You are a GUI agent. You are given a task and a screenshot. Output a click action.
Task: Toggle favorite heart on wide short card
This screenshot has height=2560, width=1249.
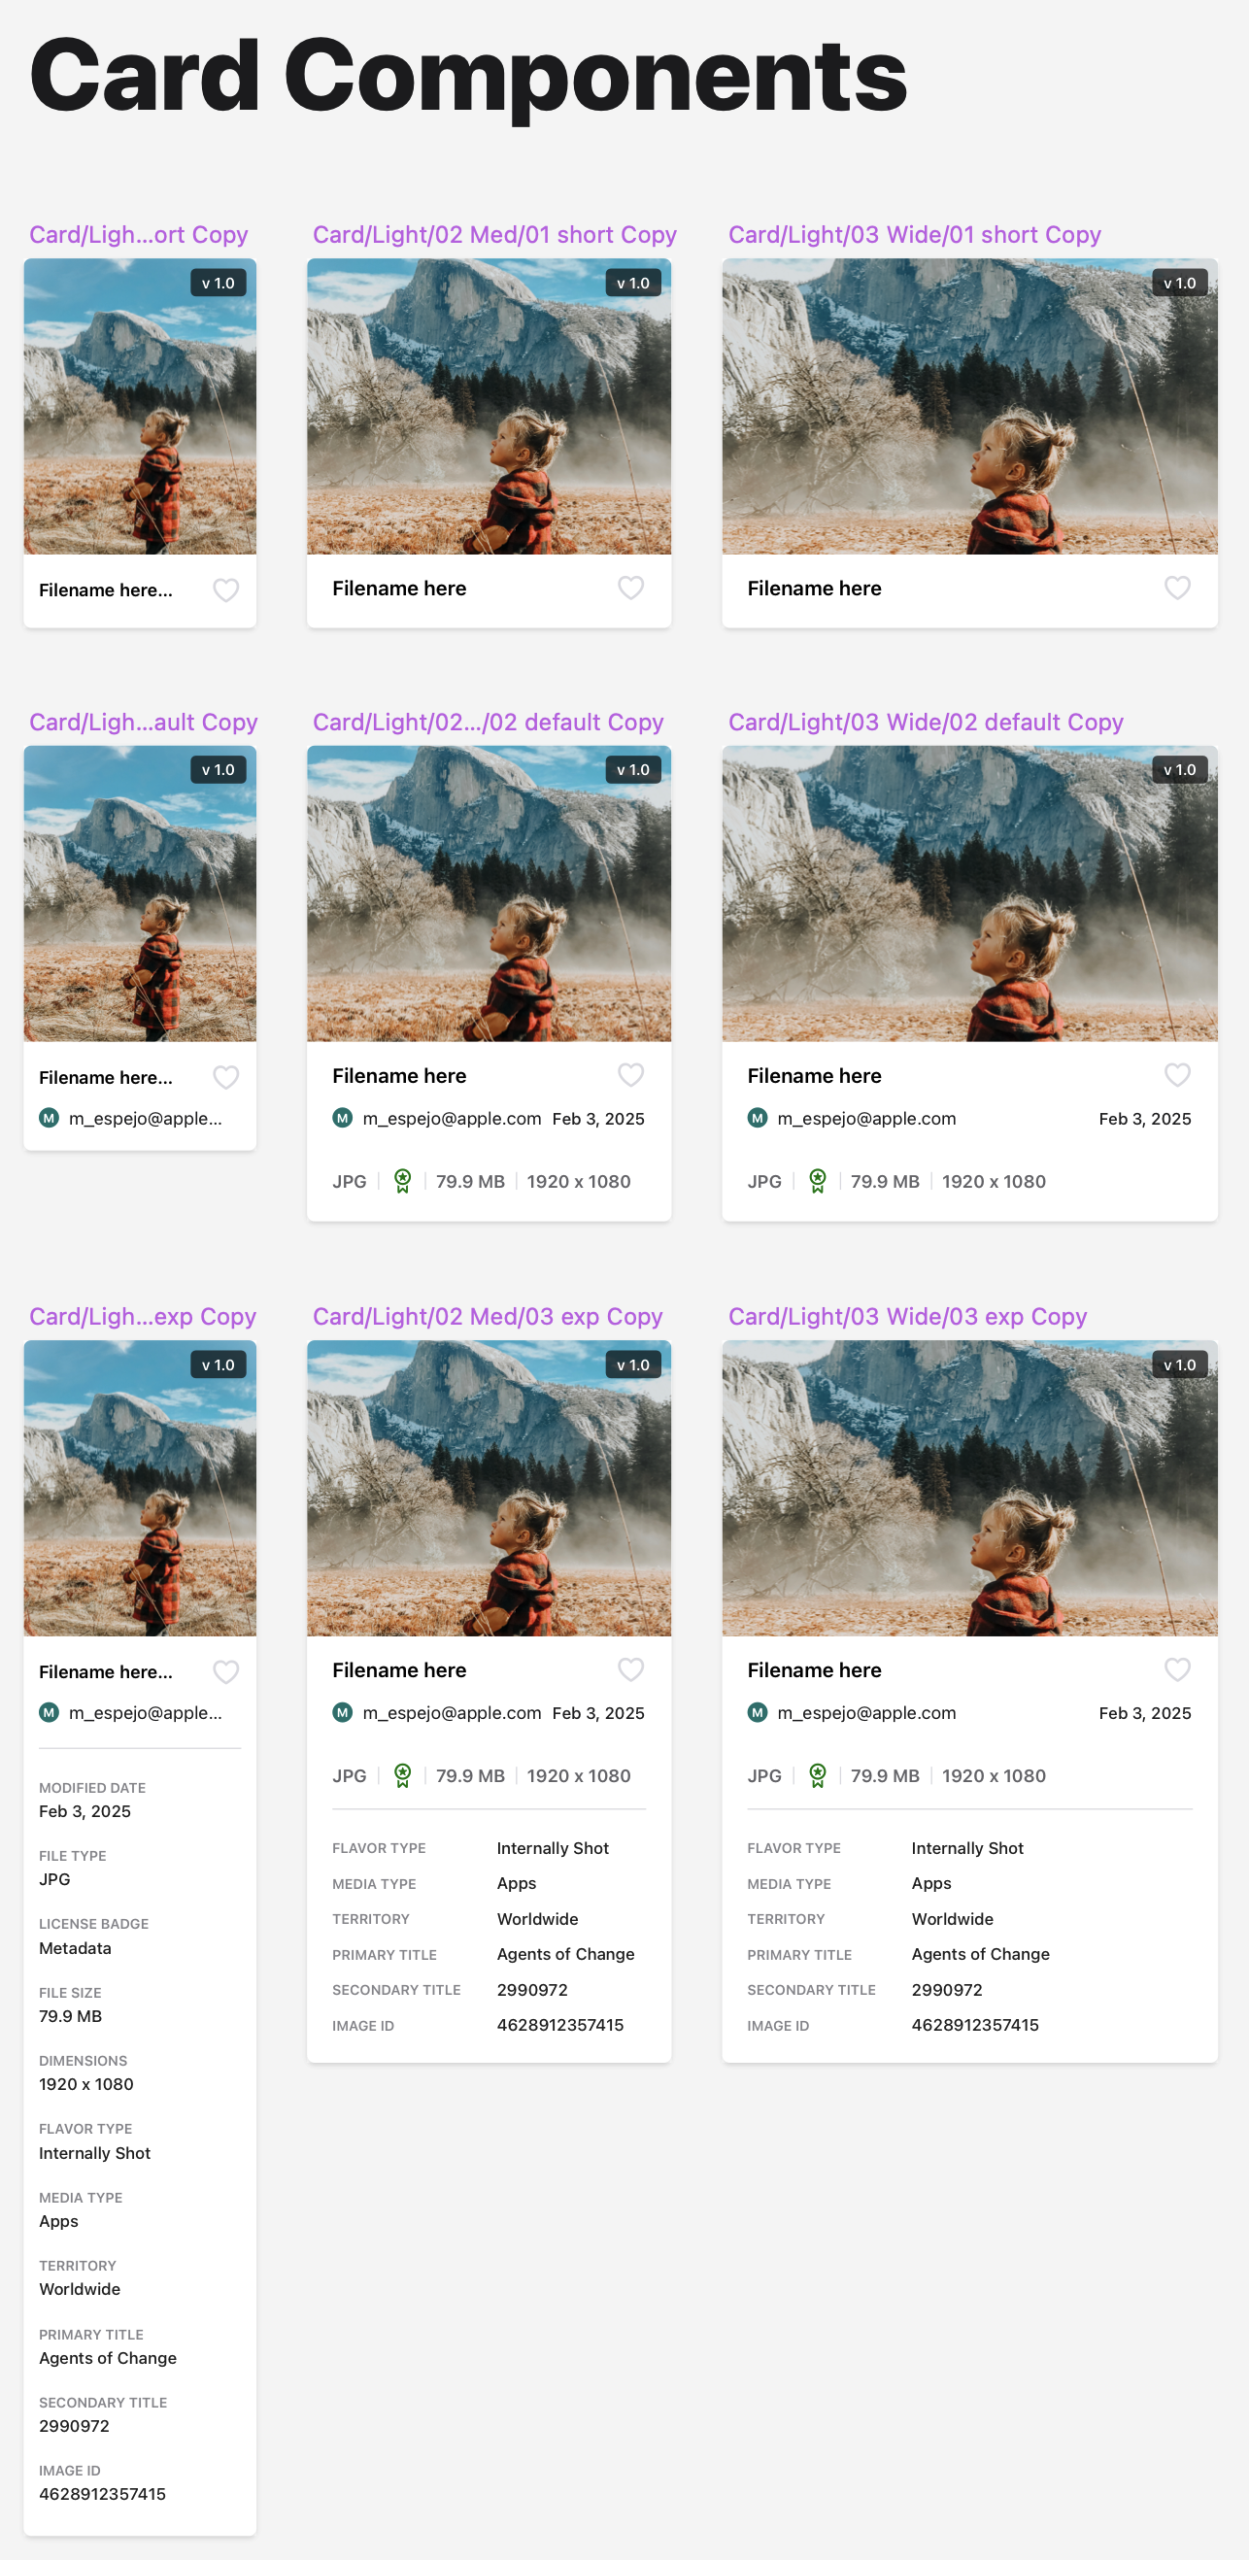click(x=1177, y=588)
